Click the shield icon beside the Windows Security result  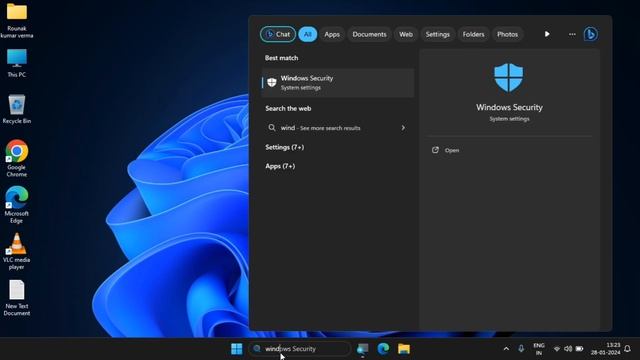click(271, 82)
